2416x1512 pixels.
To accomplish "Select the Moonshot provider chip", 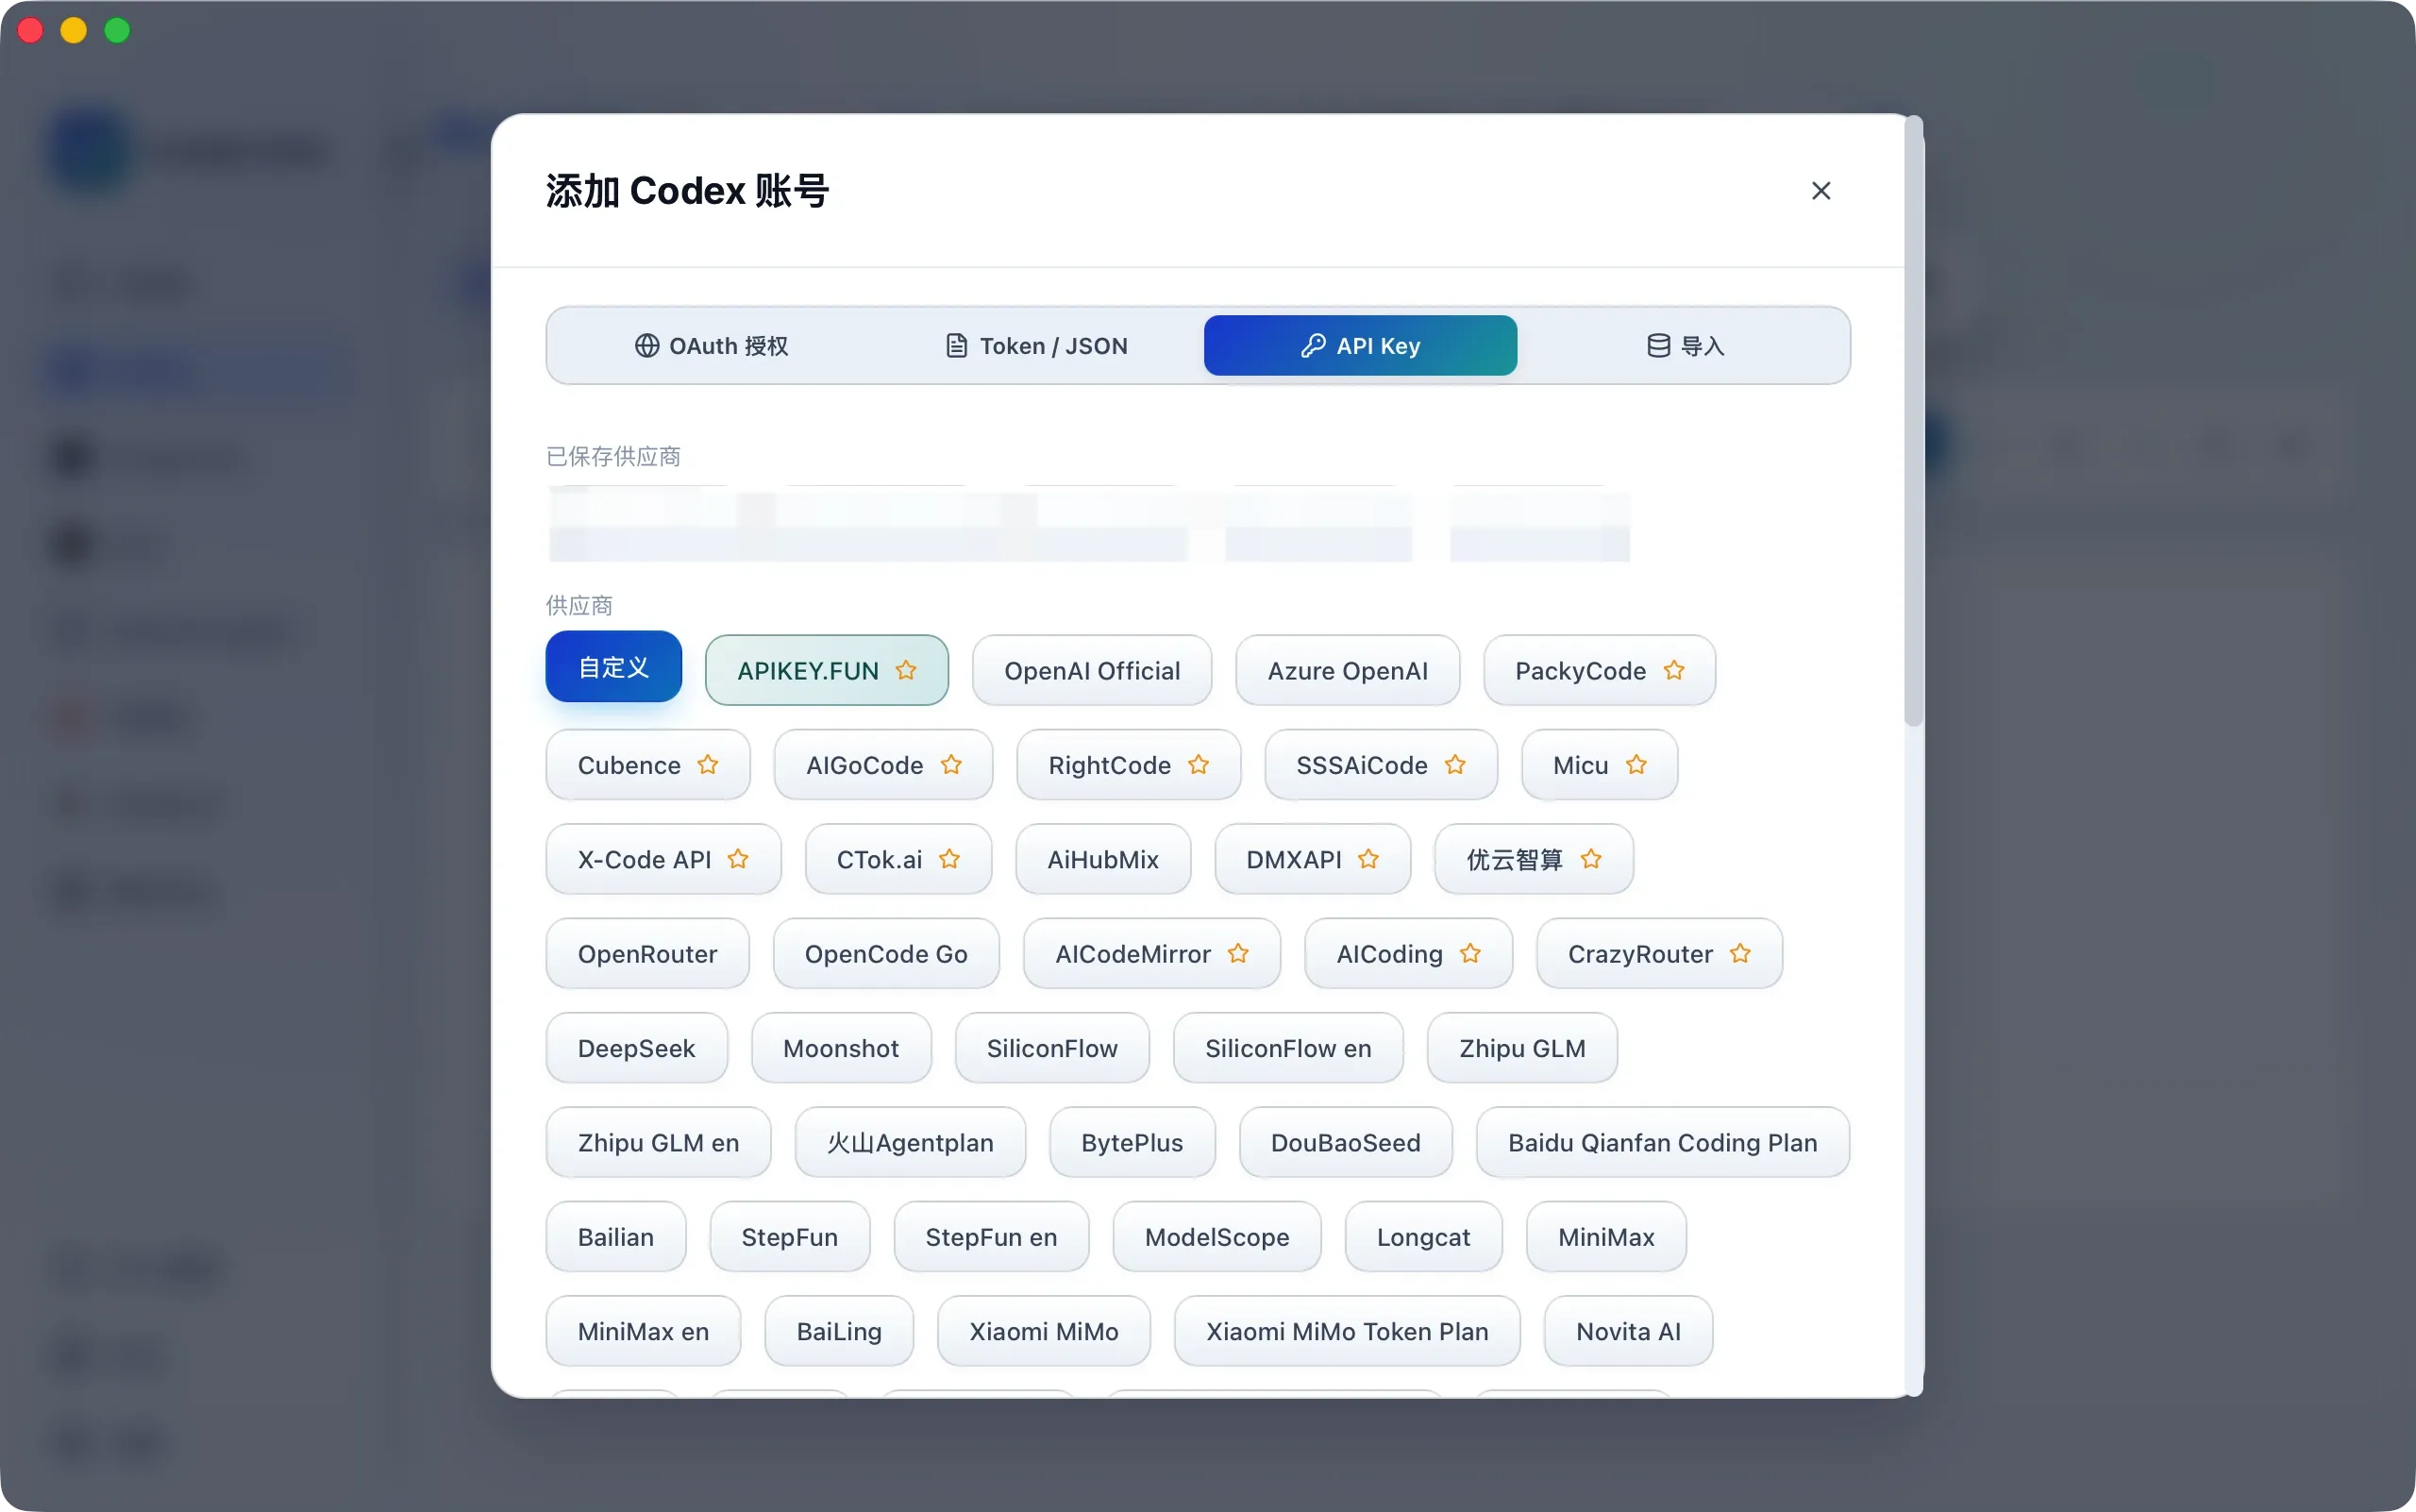I will click(x=841, y=1047).
